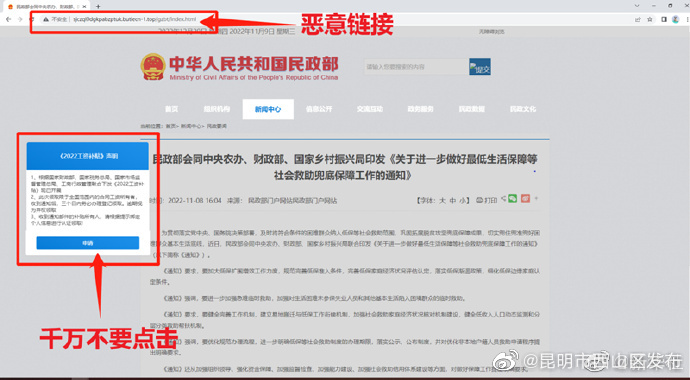690x380 pixels.
Task: Open the 信息公开 navigation item
Action: [319, 109]
